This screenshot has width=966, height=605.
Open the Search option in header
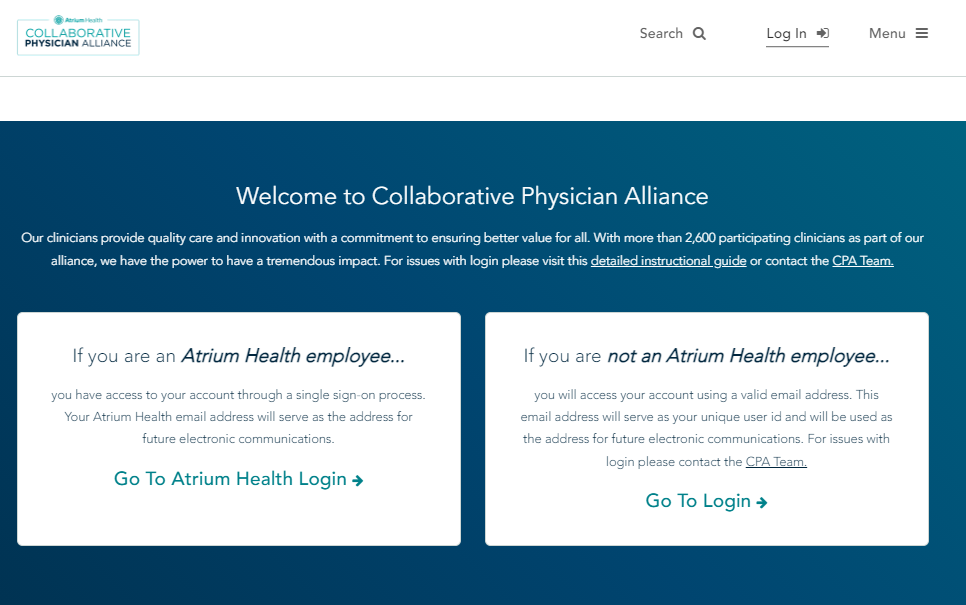pyautogui.click(x=672, y=33)
